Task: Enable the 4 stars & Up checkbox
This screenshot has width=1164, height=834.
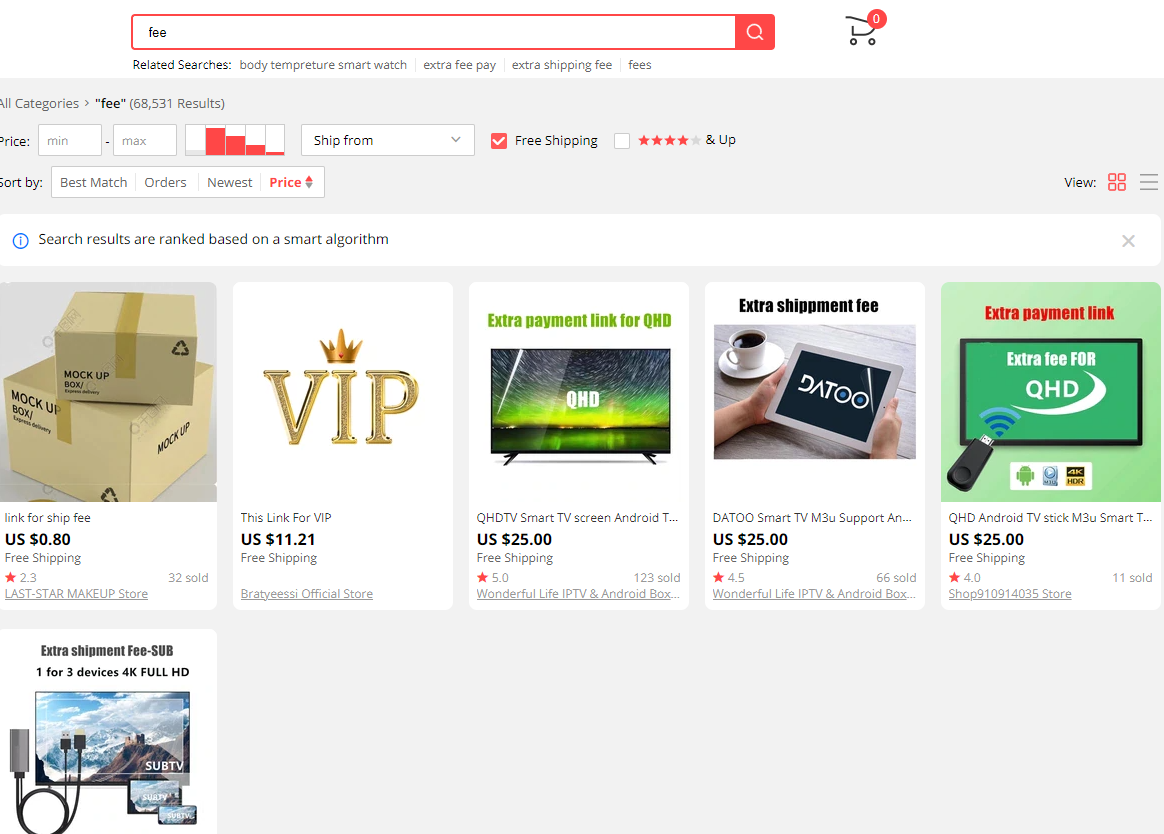Action: click(622, 140)
